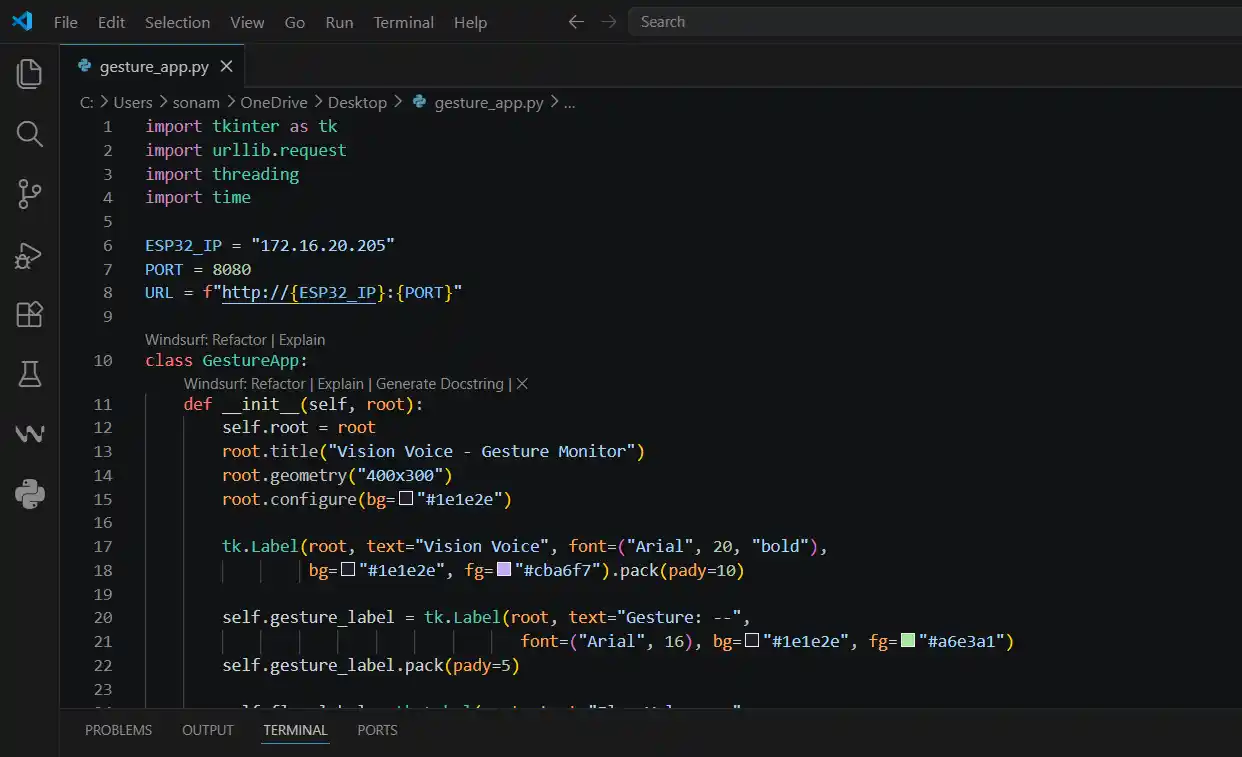Click the VS Code logo icon
Viewport: 1242px width, 757px height.
point(22,21)
